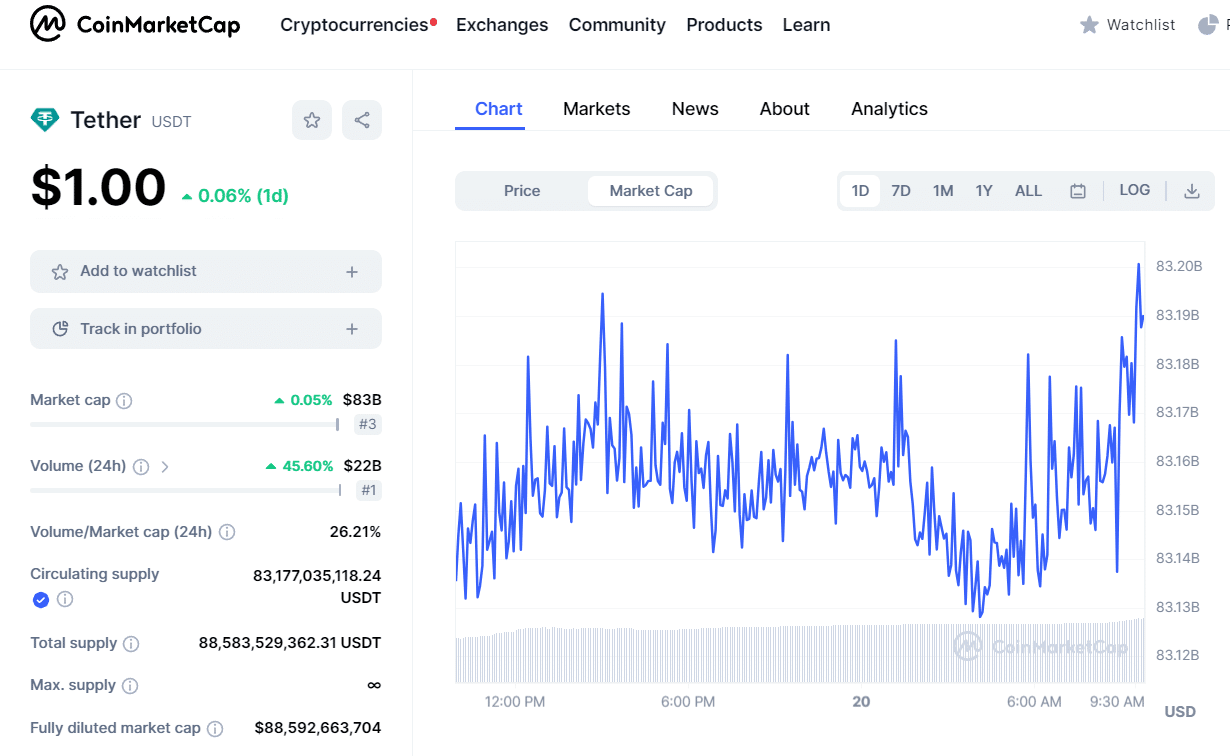Viewport: 1230px width, 756px height.
Task: Click the USDT ticker symbol beside Tether
Action: point(172,122)
